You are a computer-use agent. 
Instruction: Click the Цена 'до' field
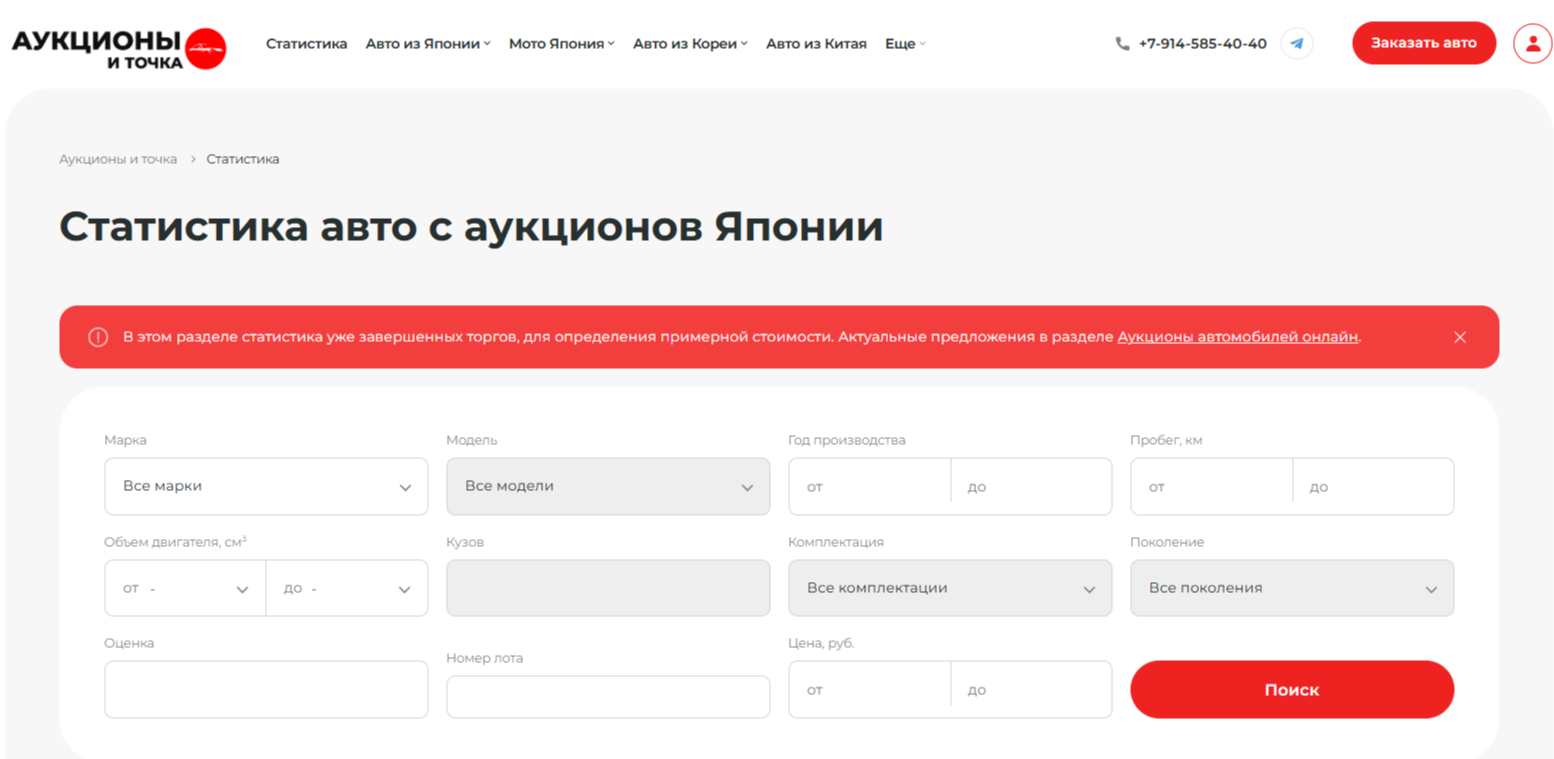[x=1031, y=689]
